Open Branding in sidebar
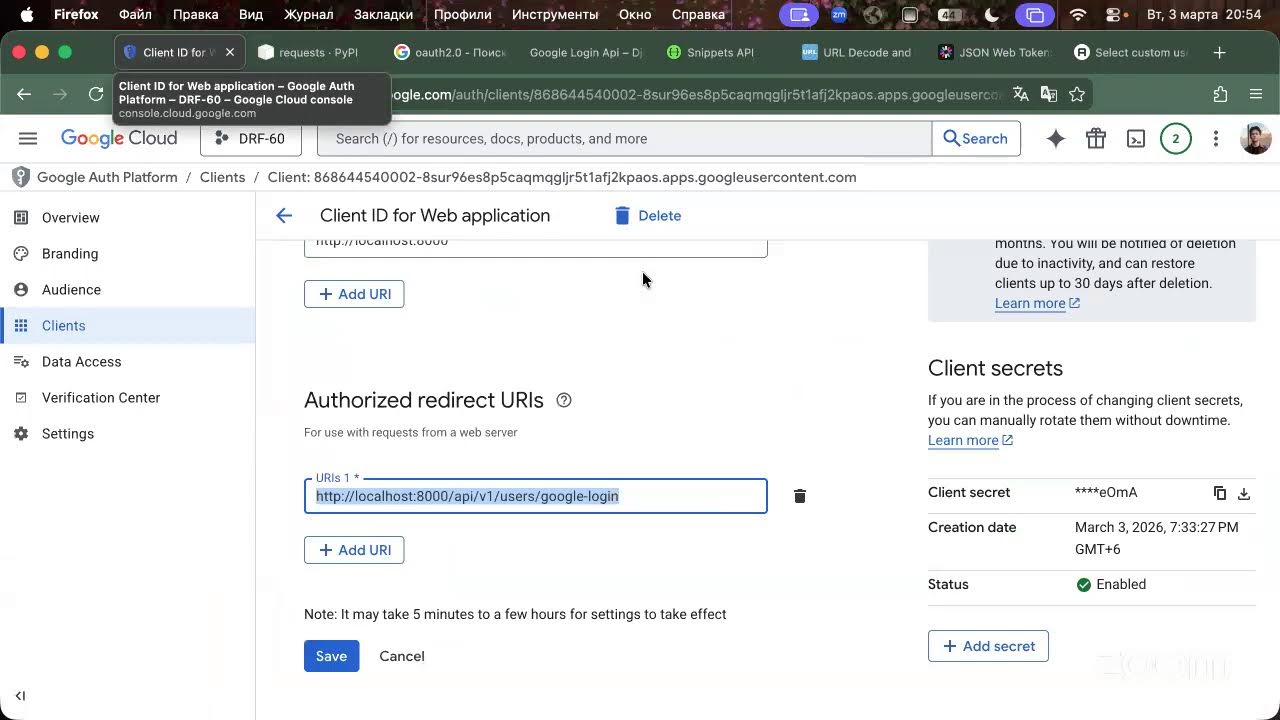Viewport: 1280px width, 720px height. 128,254
